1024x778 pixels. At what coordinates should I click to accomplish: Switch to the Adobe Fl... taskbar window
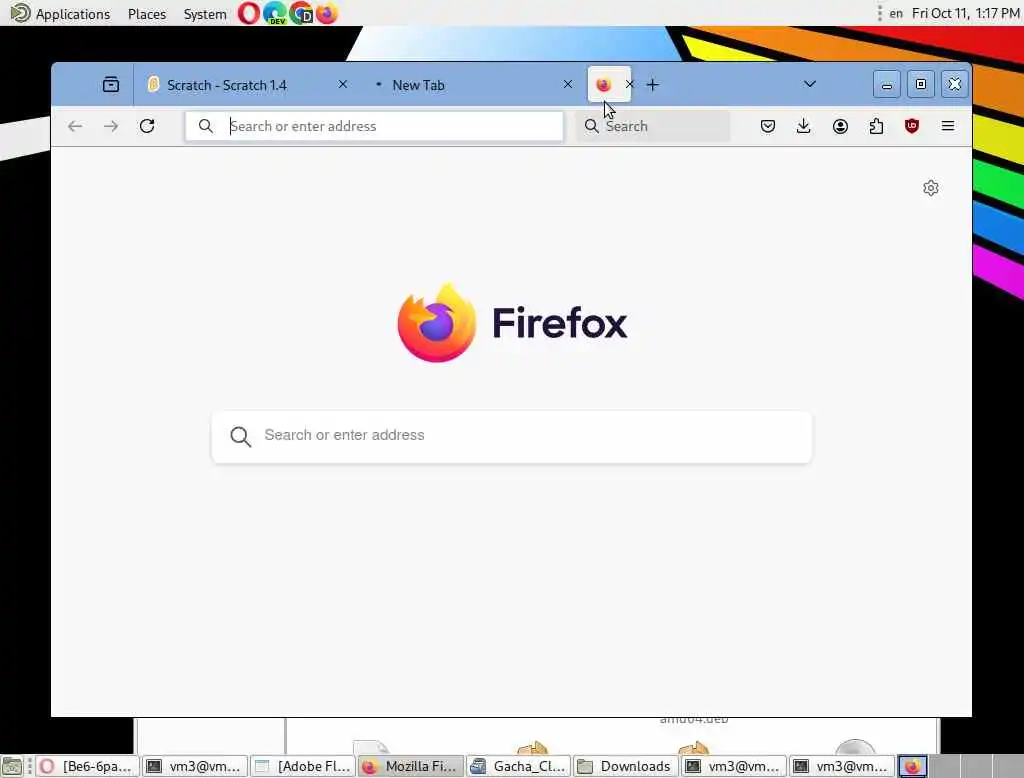tap(303, 766)
